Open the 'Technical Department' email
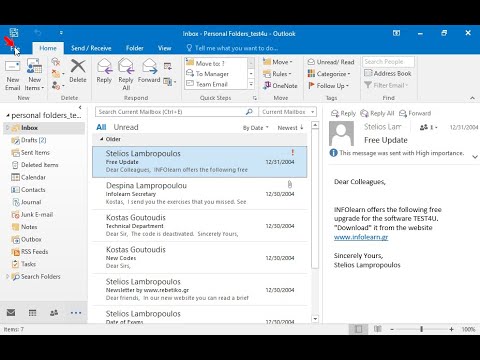Viewport: 480px width, 360px height. pos(200,226)
